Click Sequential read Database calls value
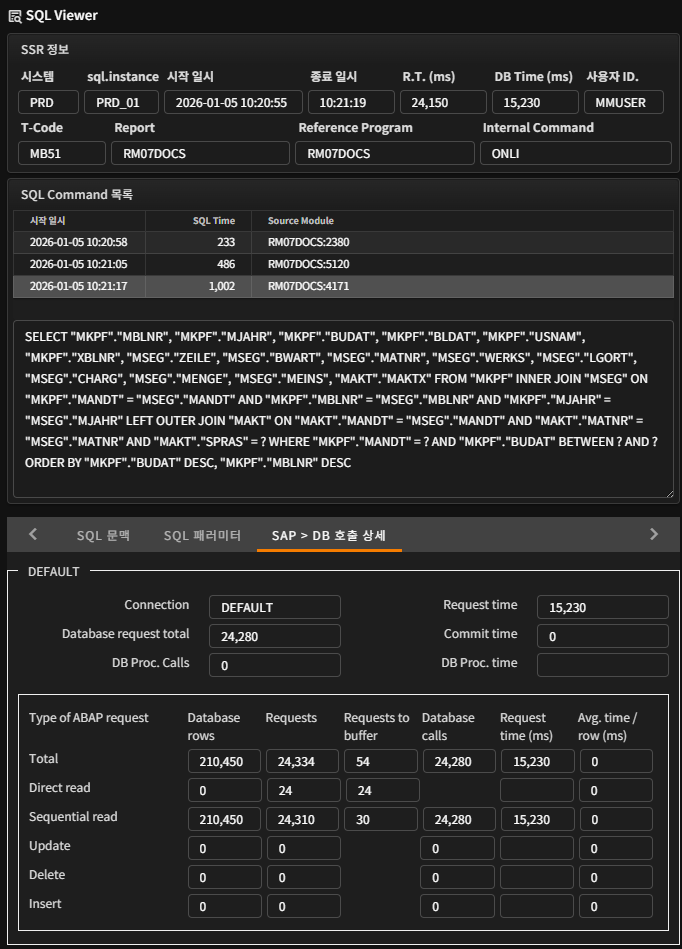Image resolution: width=682 pixels, height=949 pixels. 459,819
